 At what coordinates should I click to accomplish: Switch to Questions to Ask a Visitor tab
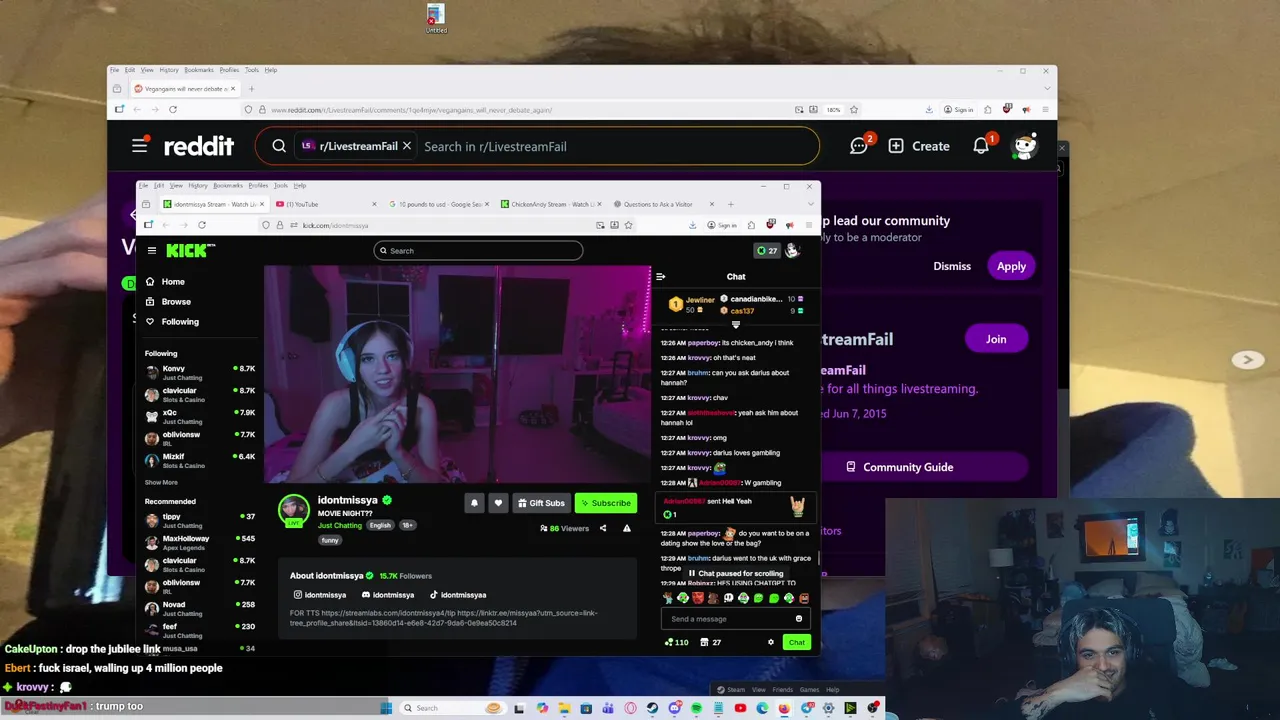pyautogui.click(x=662, y=204)
